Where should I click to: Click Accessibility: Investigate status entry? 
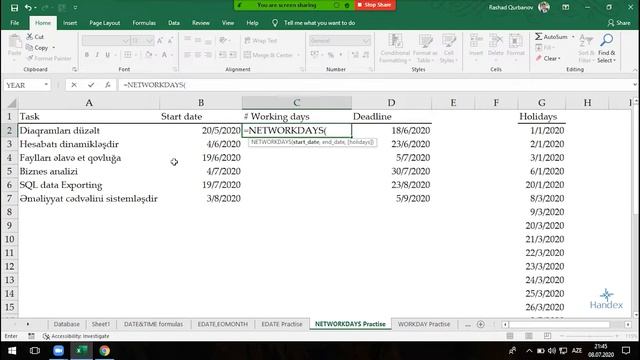76,336
